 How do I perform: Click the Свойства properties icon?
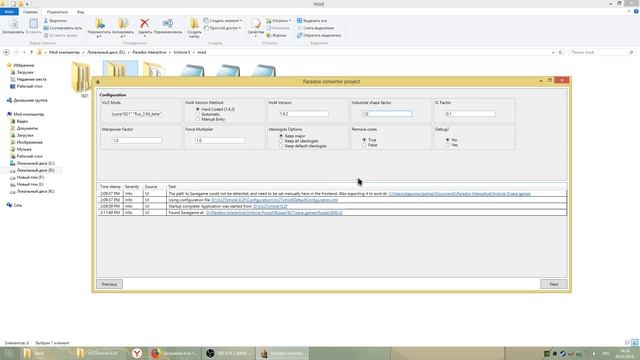(x=256, y=24)
